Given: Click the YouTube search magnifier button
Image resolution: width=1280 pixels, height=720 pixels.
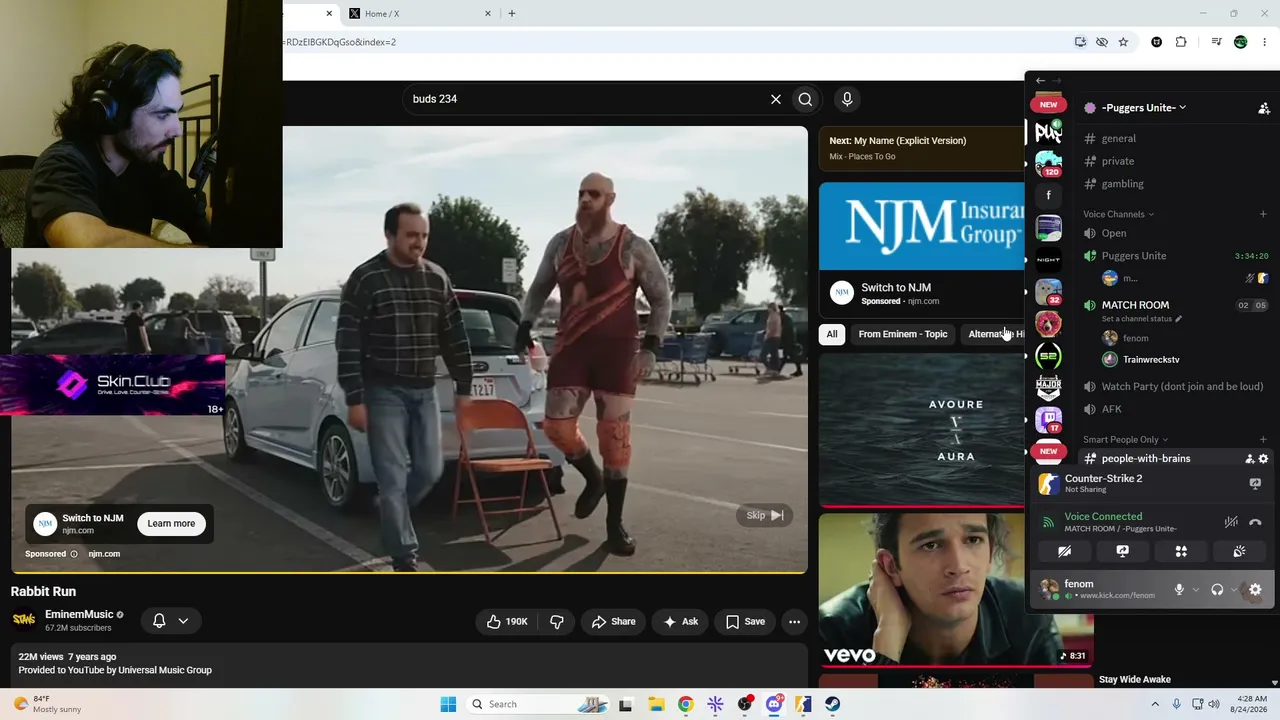Looking at the screenshot, I should 805,99.
